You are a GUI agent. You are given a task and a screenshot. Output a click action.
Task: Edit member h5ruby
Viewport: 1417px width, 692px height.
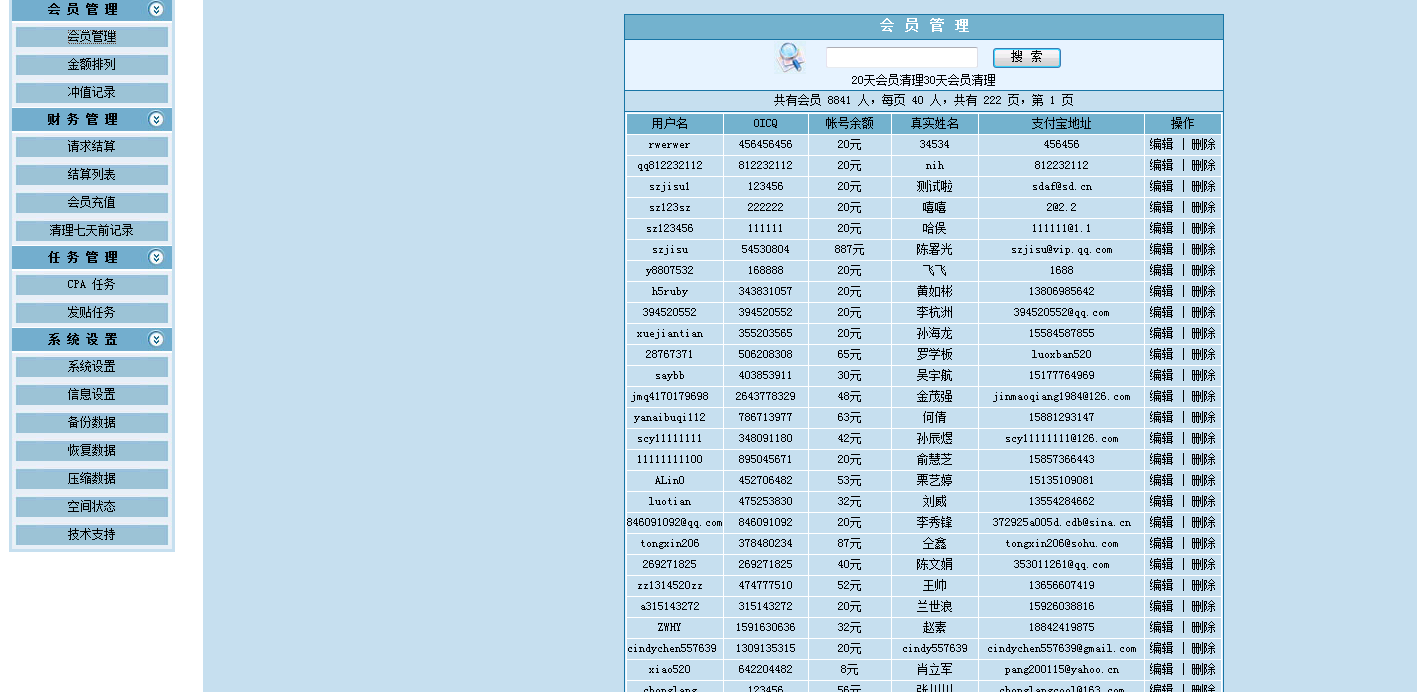coord(1161,292)
